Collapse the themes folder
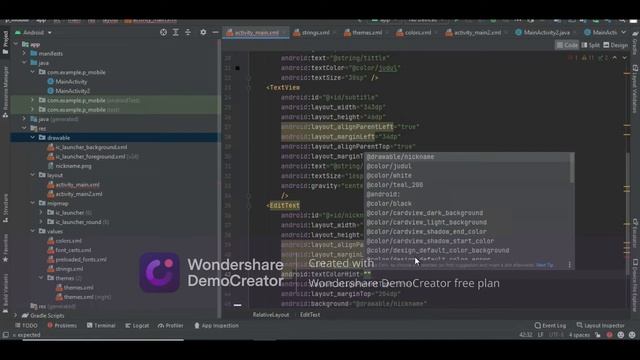This screenshot has height=360, width=640. click(x=41, y=278)
